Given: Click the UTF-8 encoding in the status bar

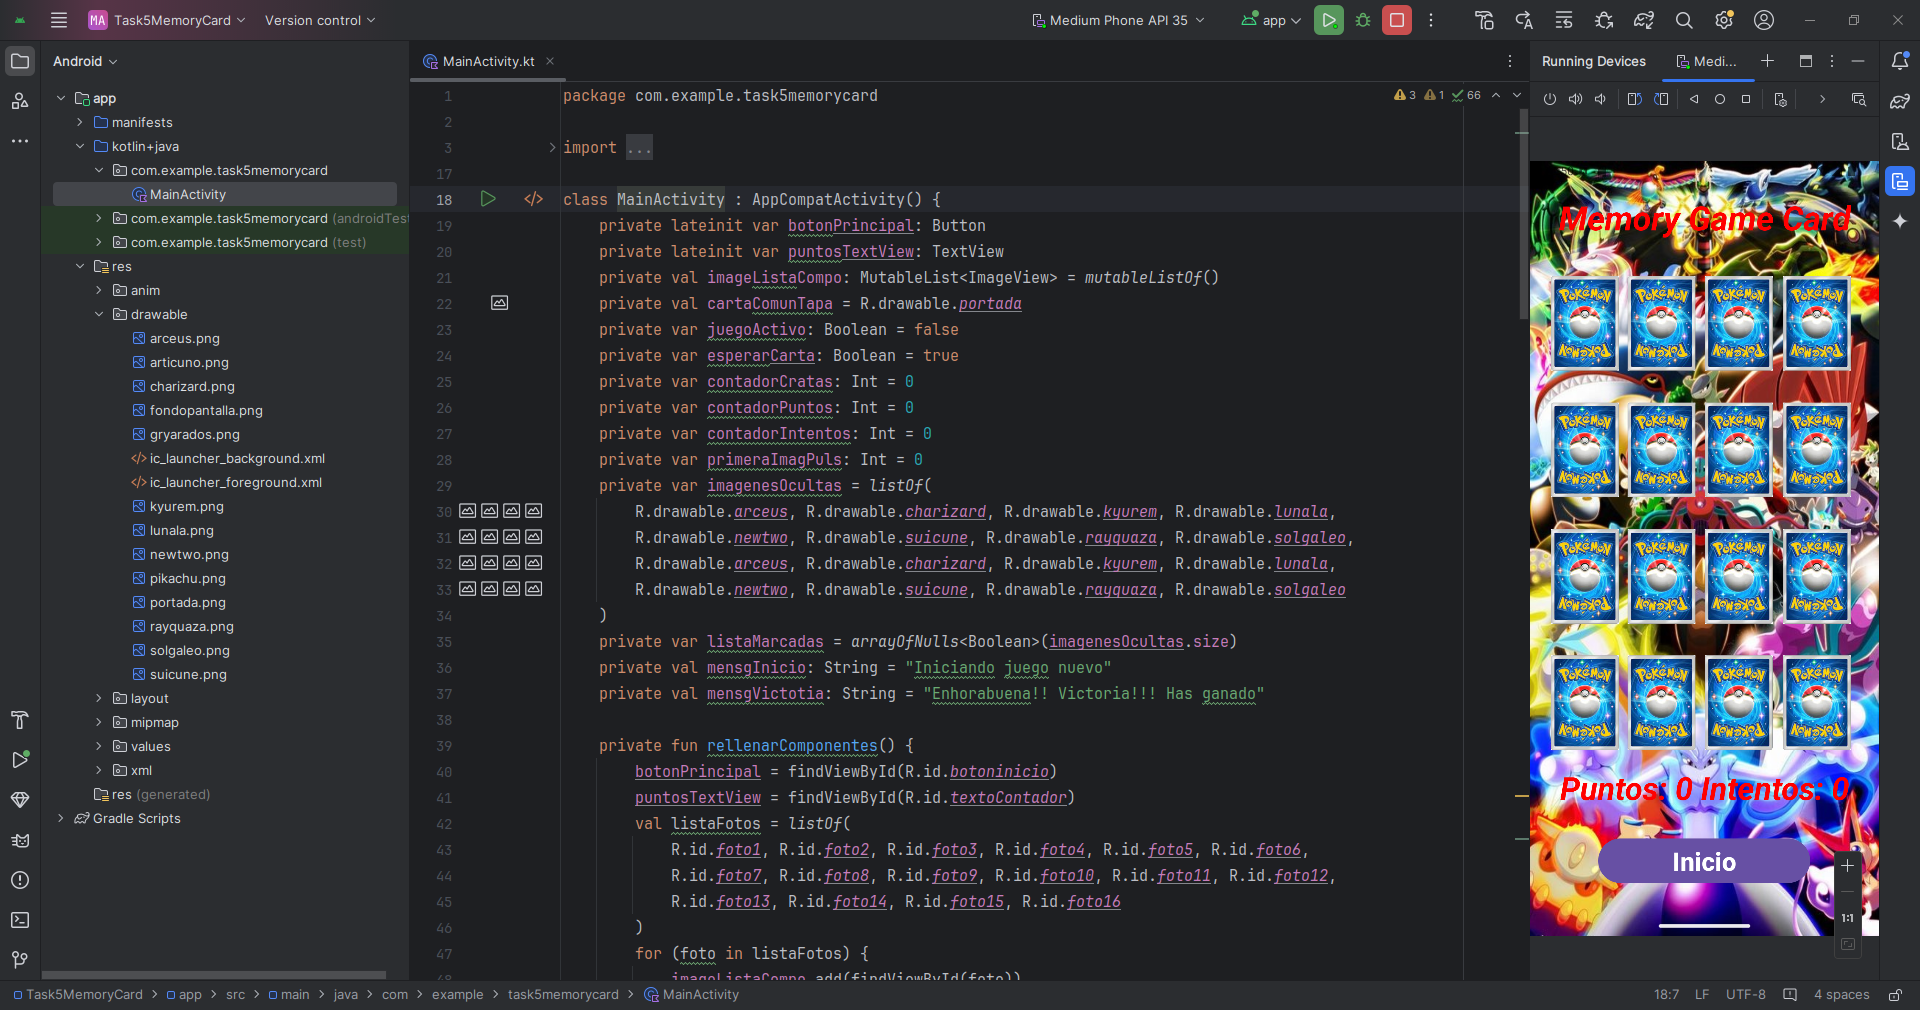Looking at the screenshot, I should [1745, 995].
